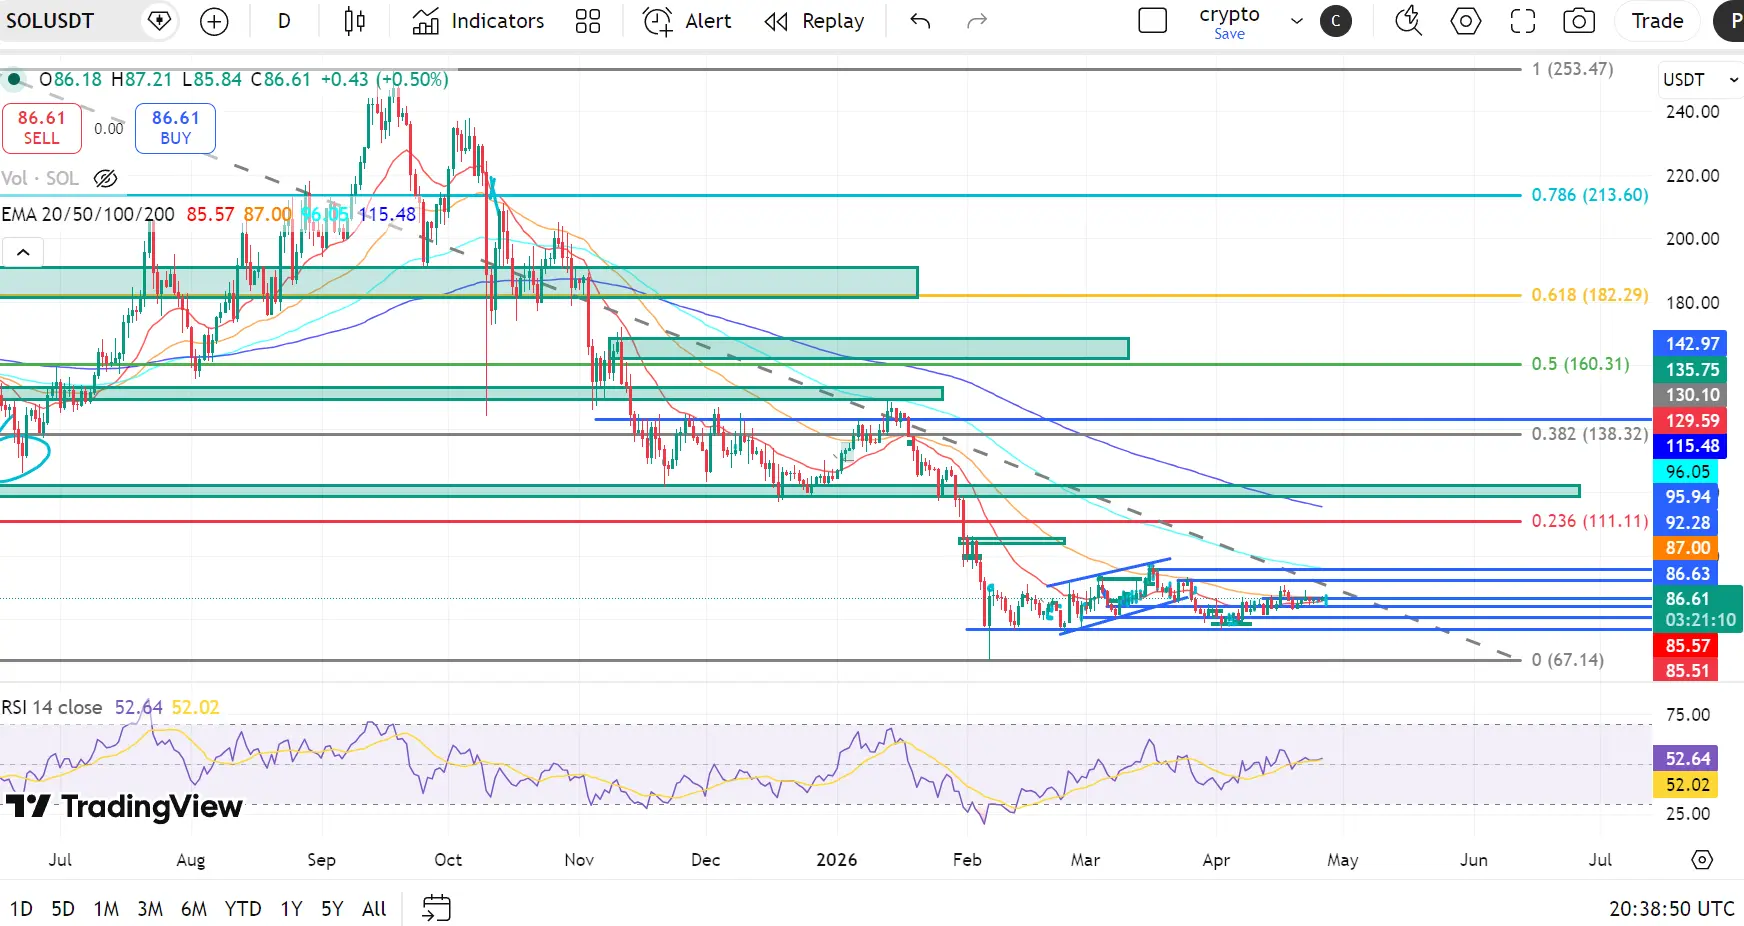Open the Trade panel
Viewport: 1744px width, 926px height.
tap(1658, 21)
